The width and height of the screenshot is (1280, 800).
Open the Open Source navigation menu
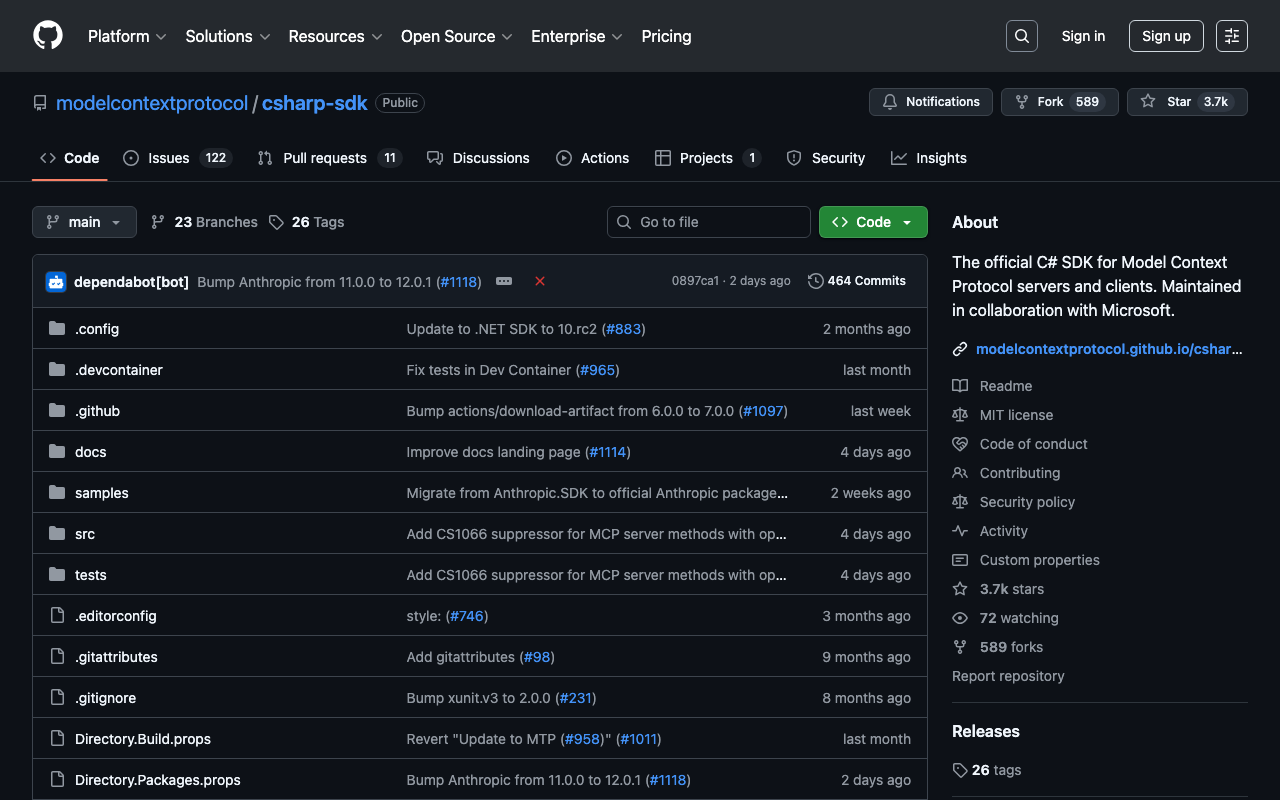(456, 36)
